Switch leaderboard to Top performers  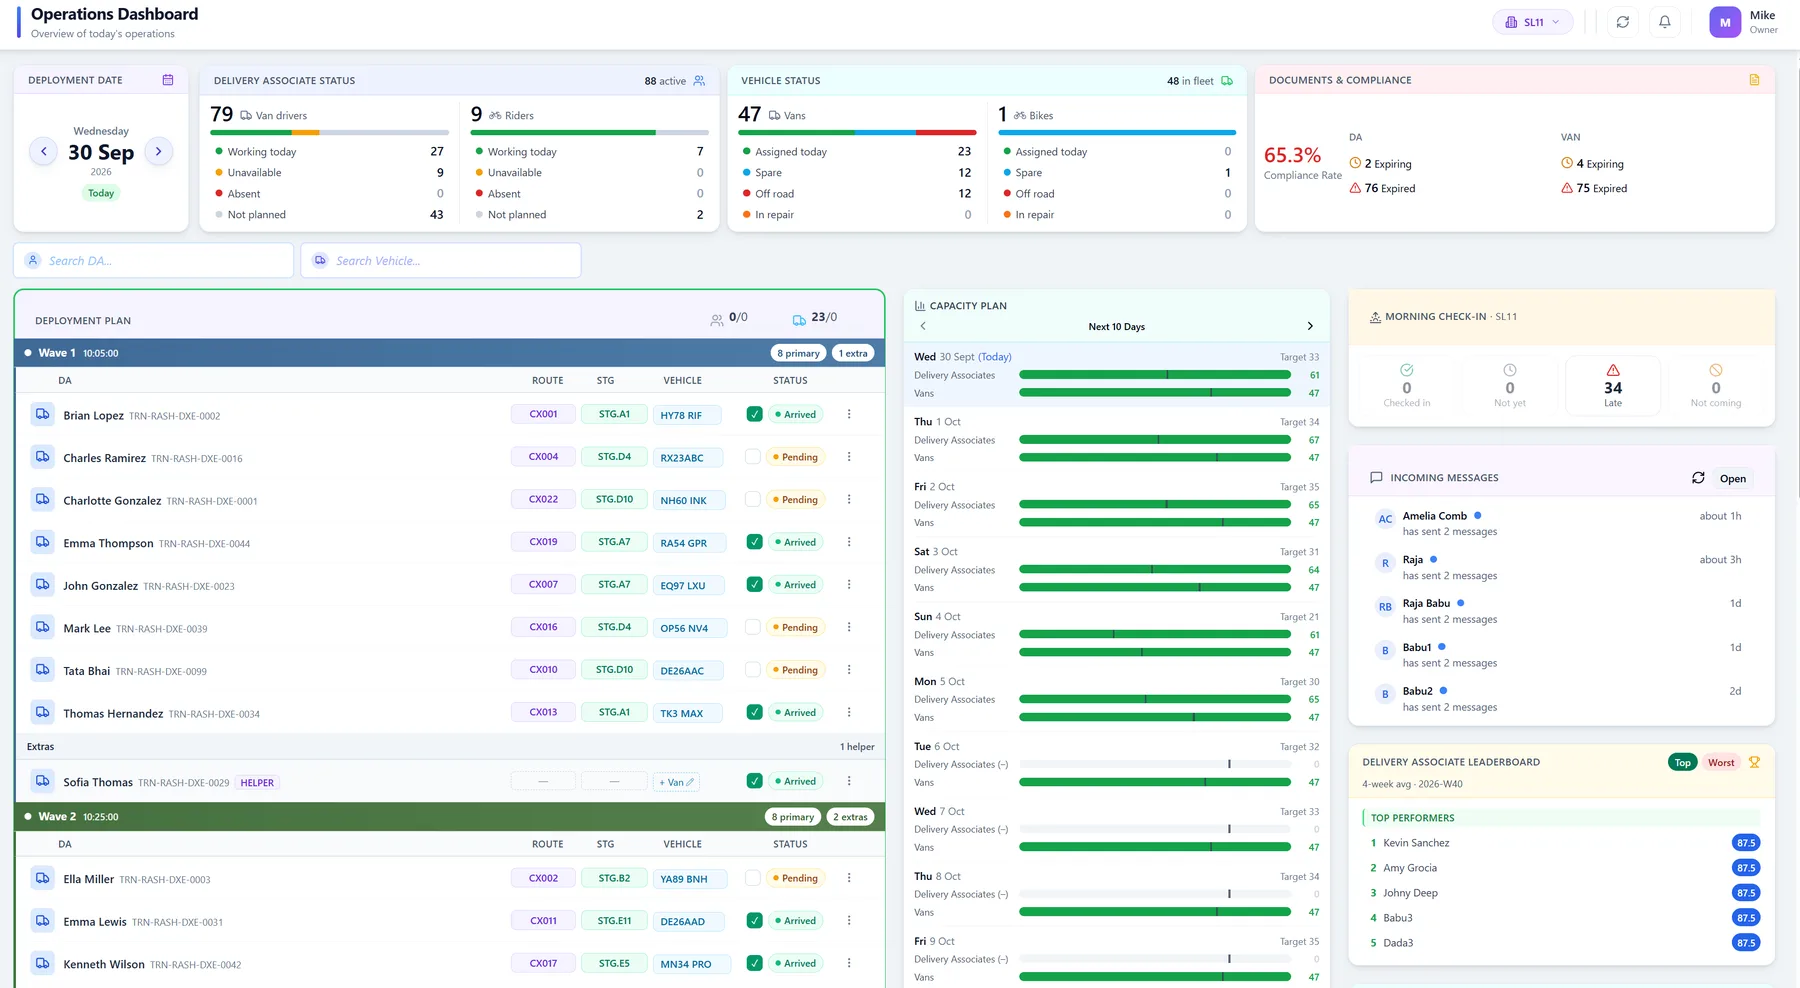(1683, 762)
